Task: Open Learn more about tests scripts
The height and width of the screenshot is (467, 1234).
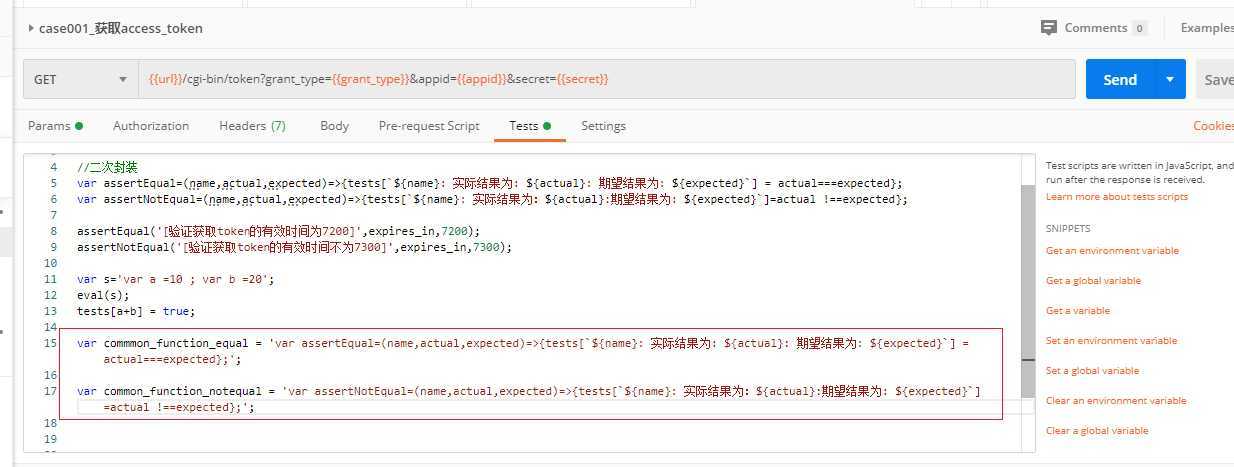Action: pos(1117,197)
